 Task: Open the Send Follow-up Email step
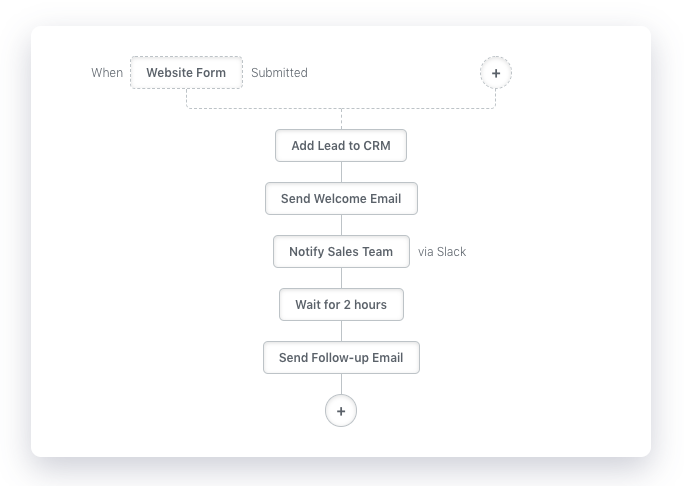[341, 357]
